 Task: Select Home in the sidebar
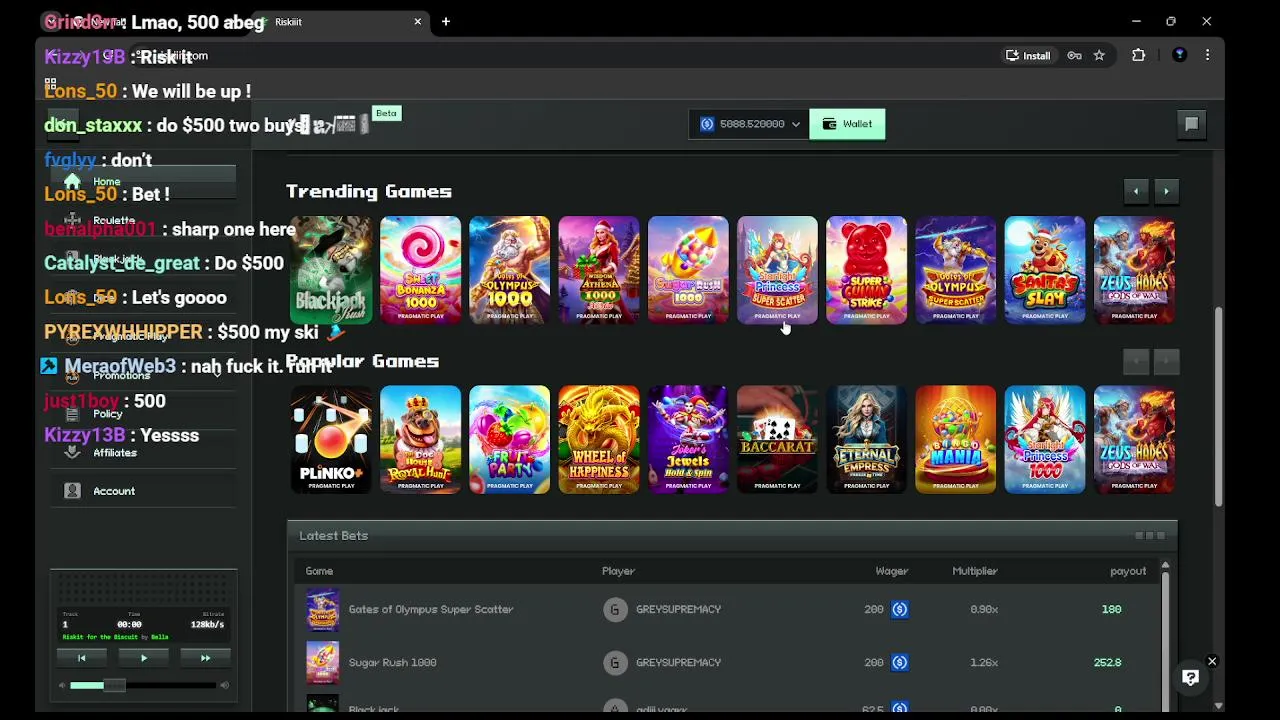pyautogui.click(x=143, y=182)
